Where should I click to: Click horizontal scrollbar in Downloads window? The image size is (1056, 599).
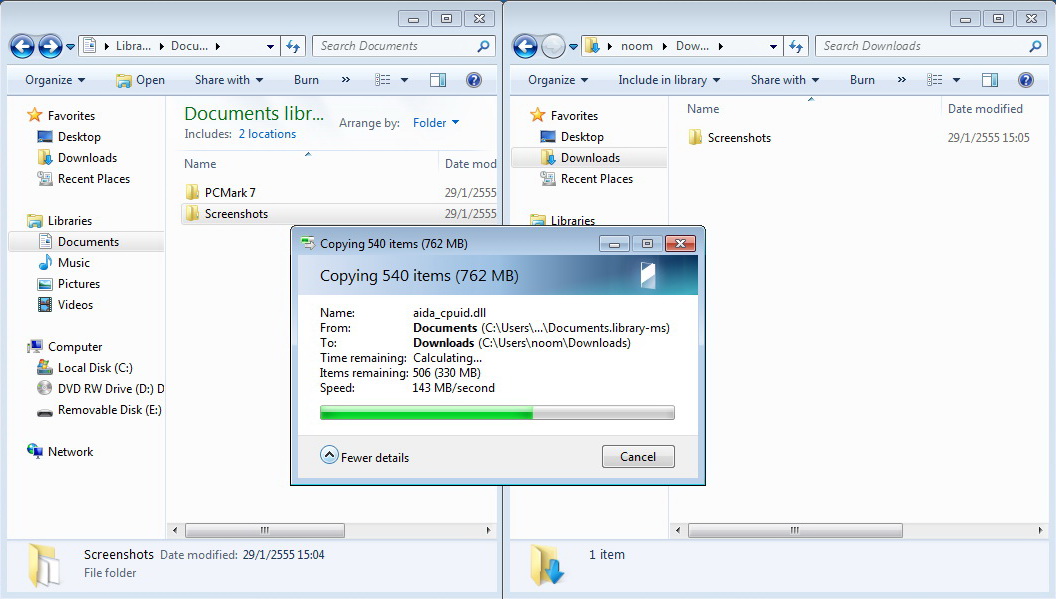(795, 530)
